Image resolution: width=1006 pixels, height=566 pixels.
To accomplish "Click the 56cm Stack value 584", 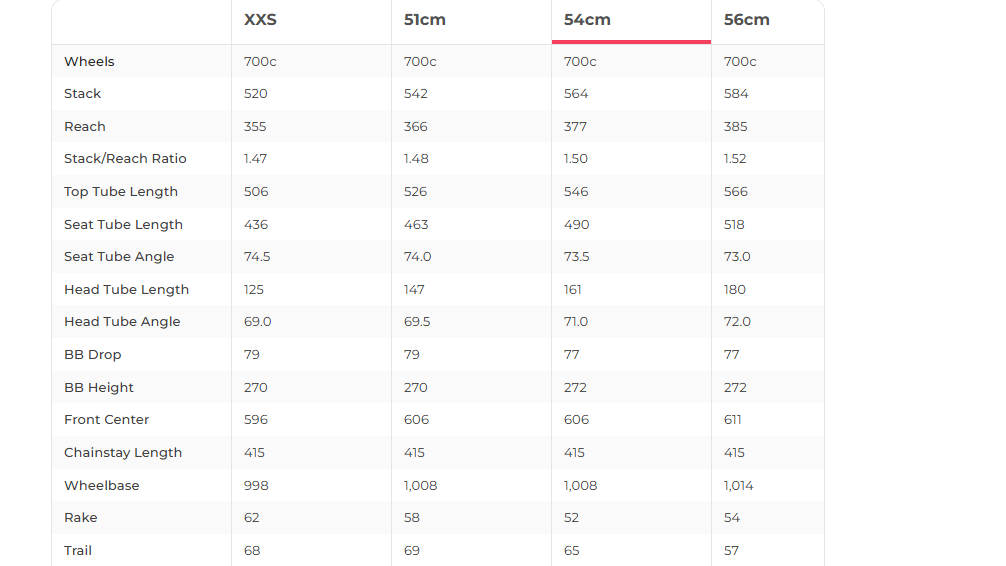I will [736, 94].
